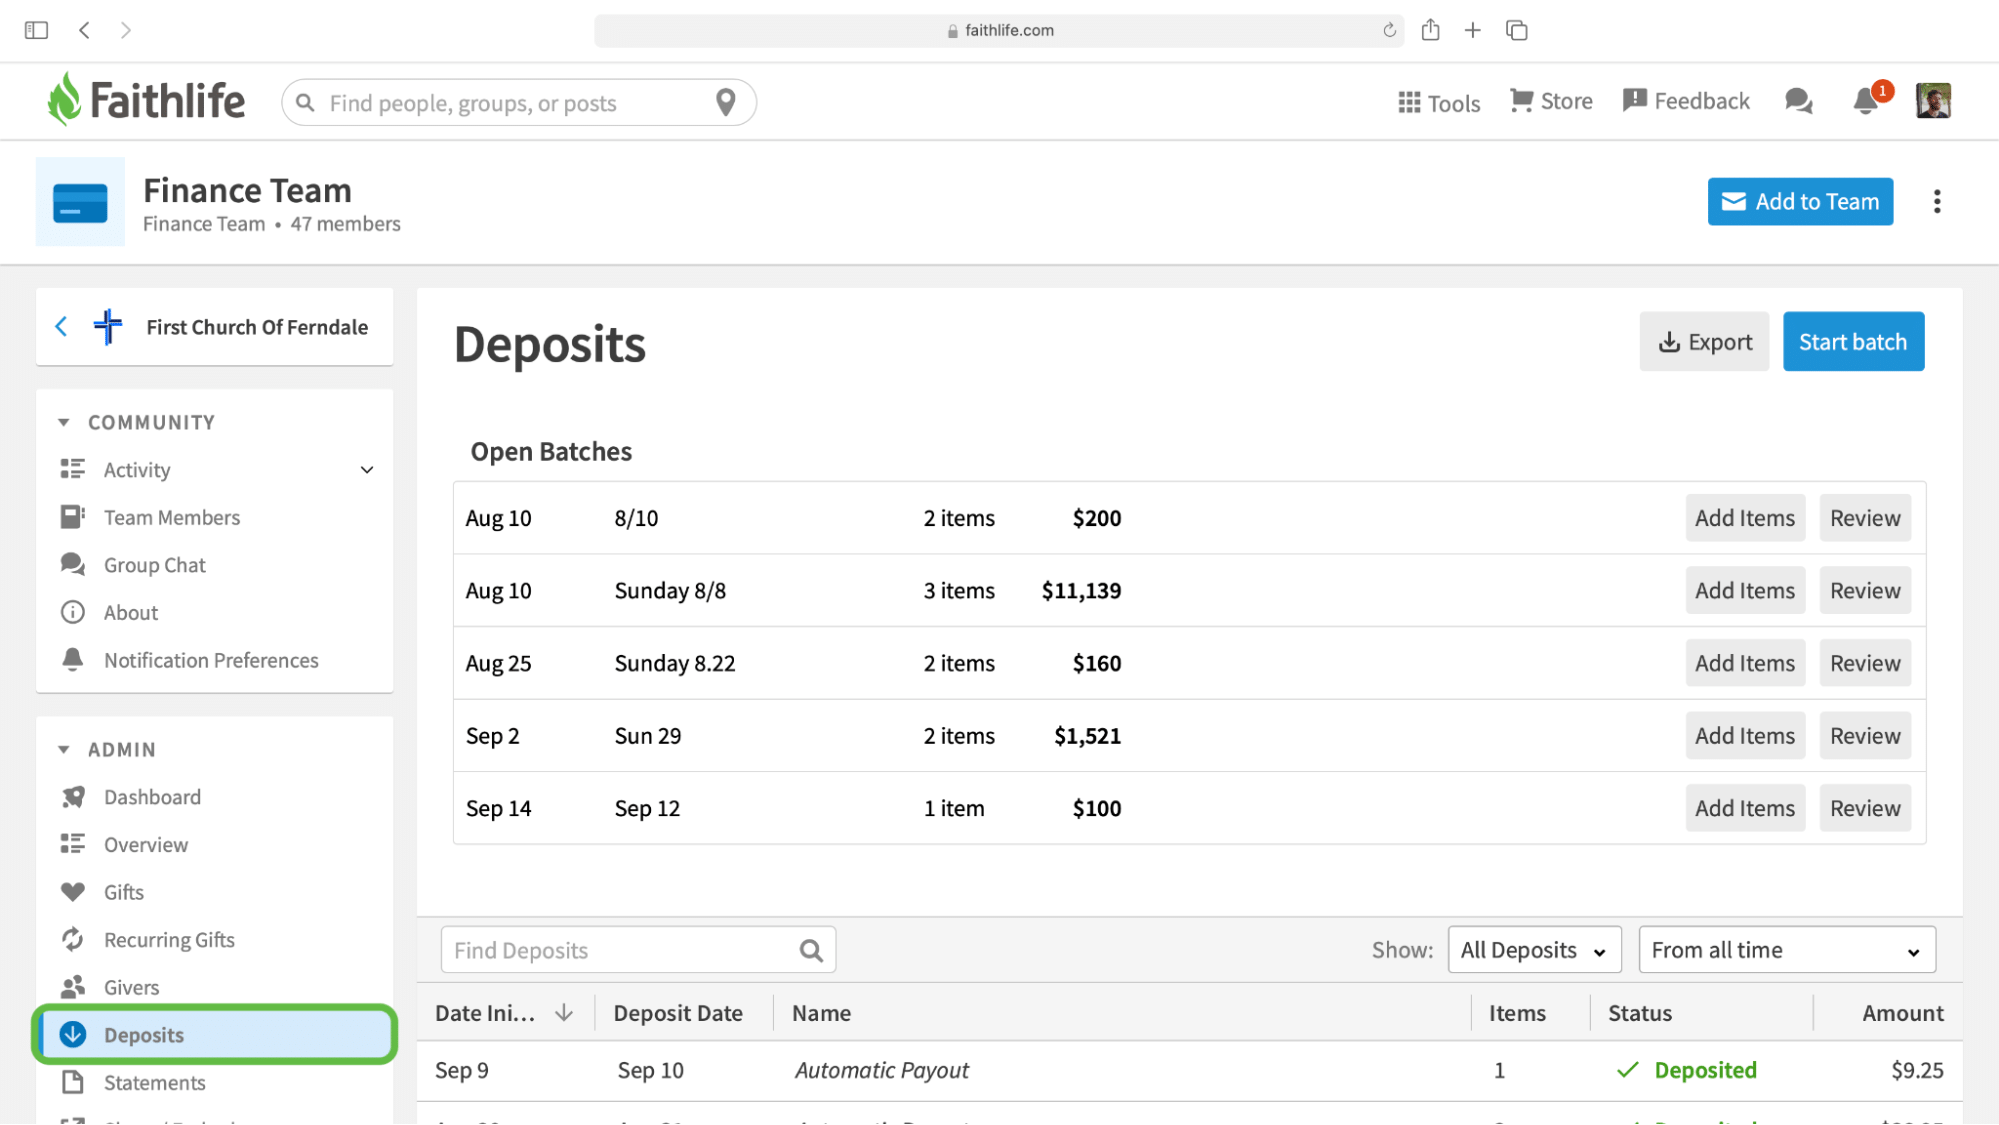Open First Church Of Ferndale link
Image resolution: width=1999 pixels, height=1125 pixels.
[x=257, y=327]
